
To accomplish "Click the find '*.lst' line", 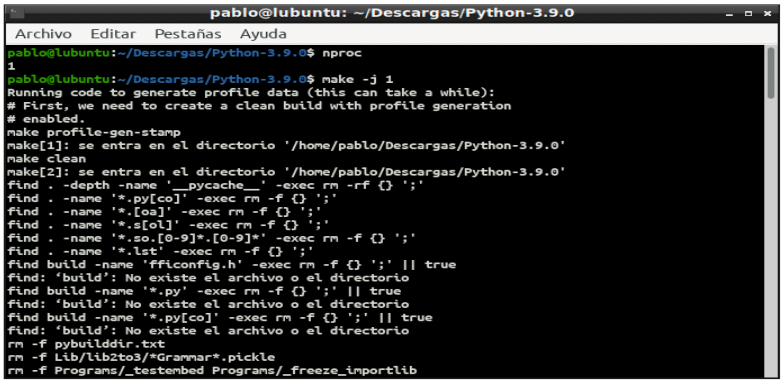I will [160, 251].
